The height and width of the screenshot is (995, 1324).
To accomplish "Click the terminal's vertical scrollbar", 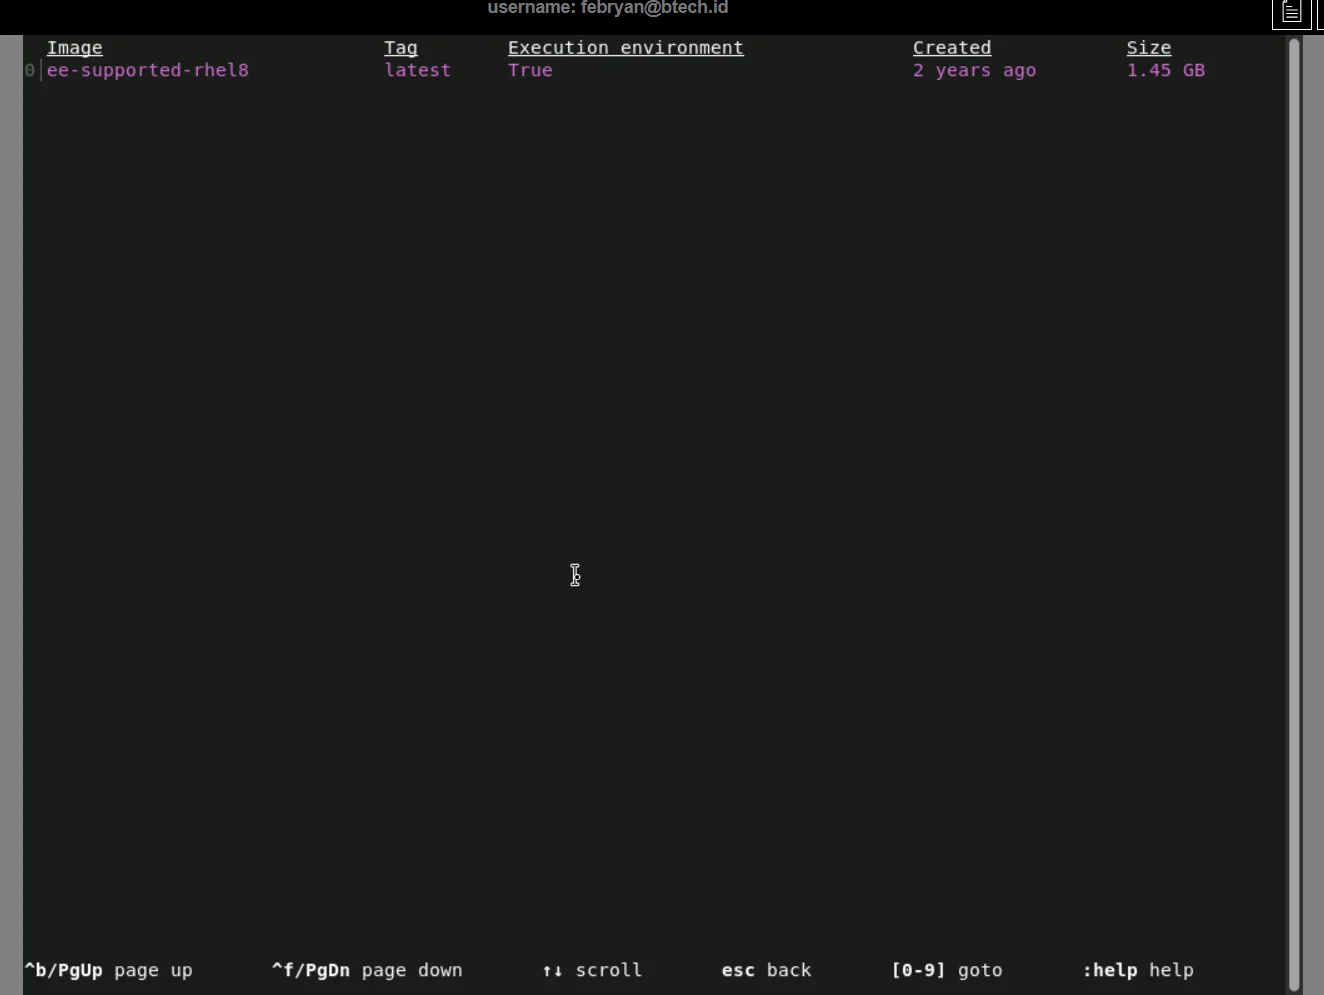I will (1293, 500).
